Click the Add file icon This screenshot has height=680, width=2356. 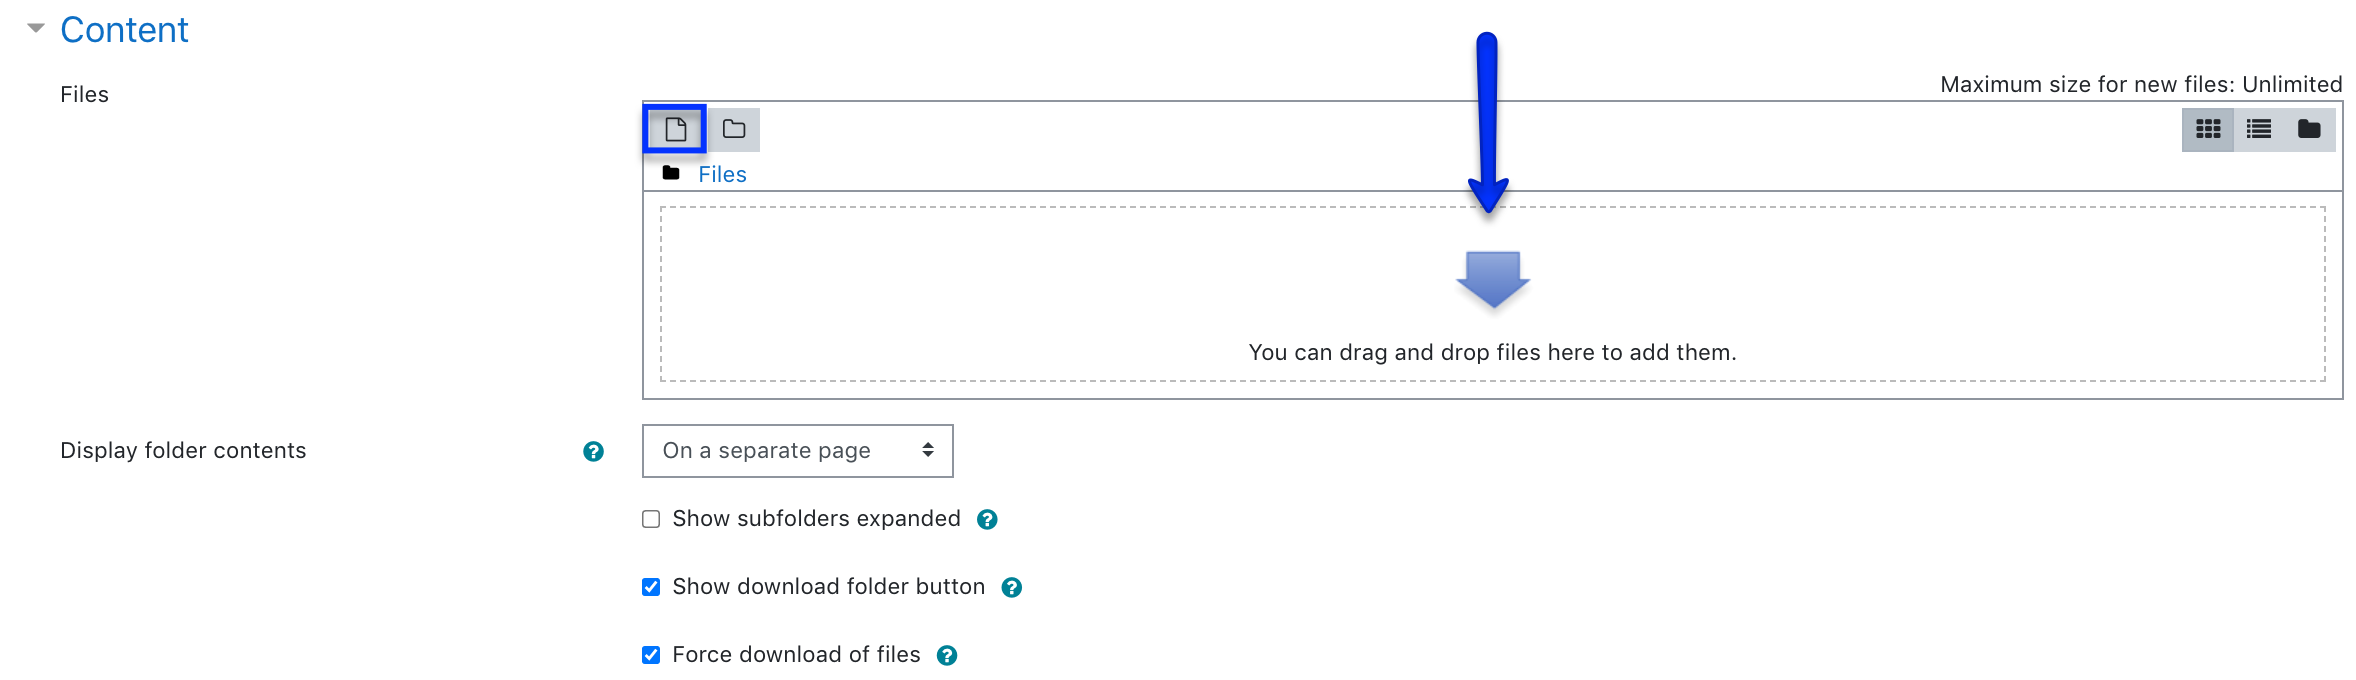676,129
